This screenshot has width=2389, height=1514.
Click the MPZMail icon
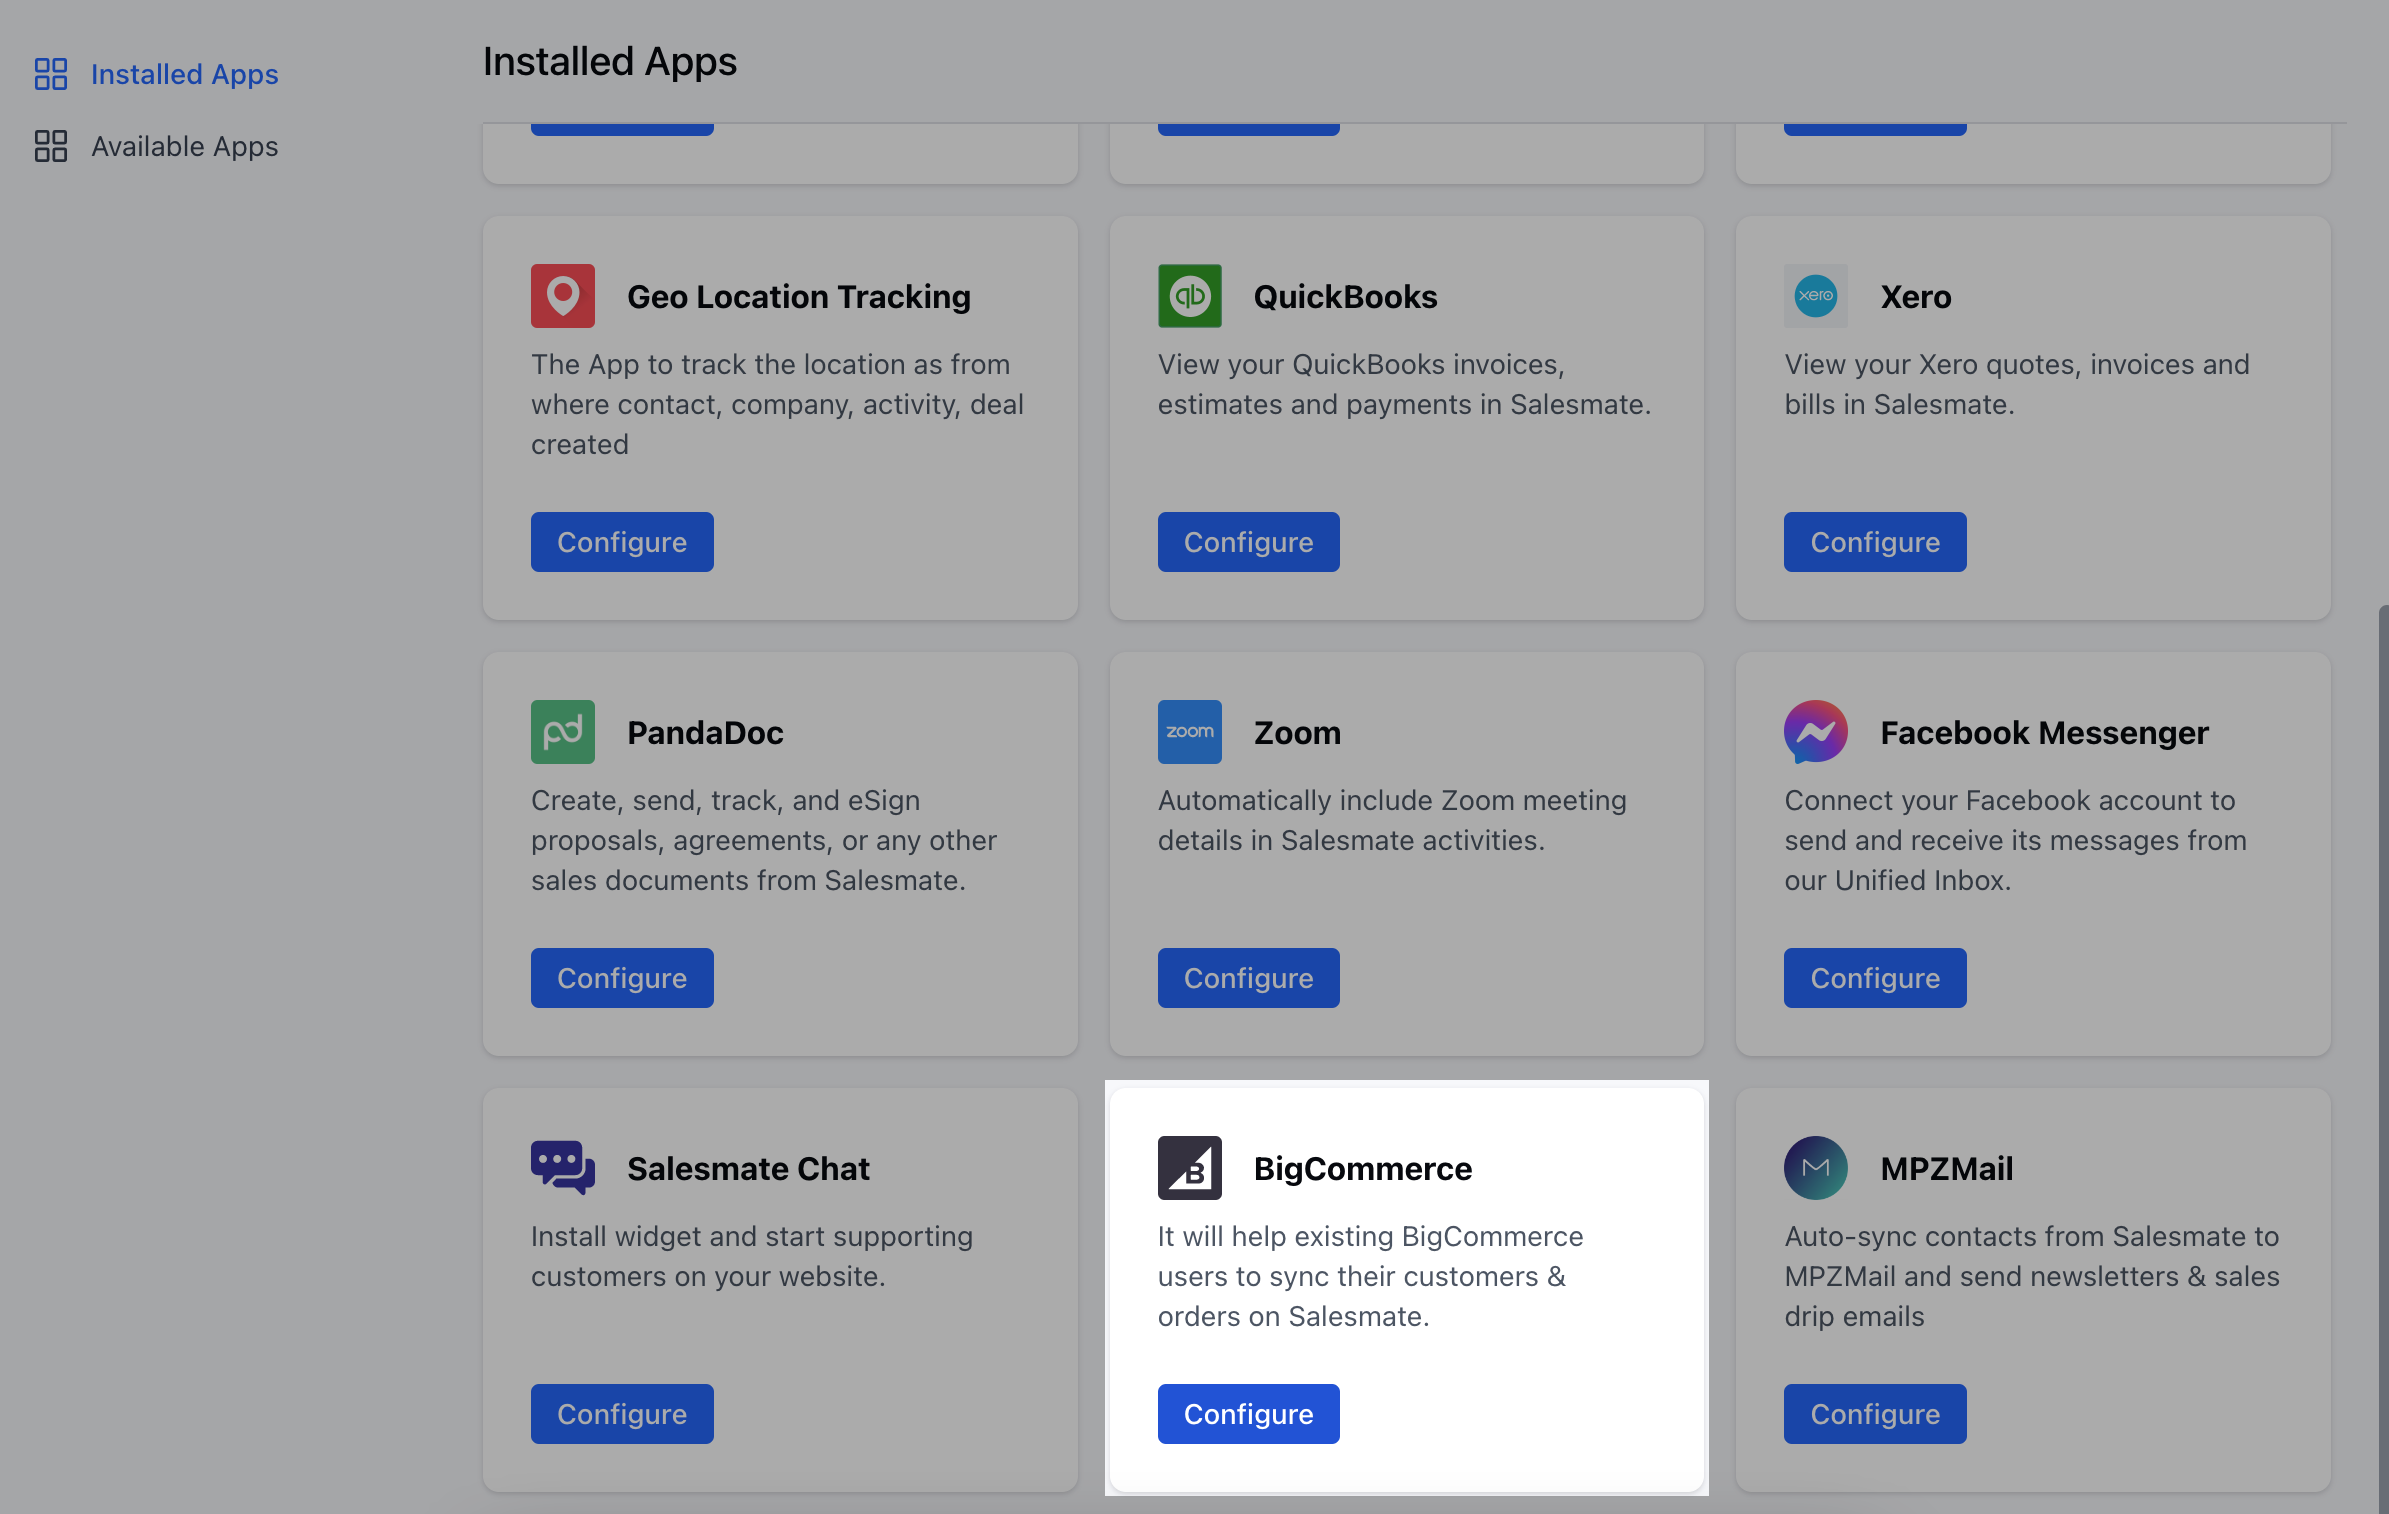1815,1167
